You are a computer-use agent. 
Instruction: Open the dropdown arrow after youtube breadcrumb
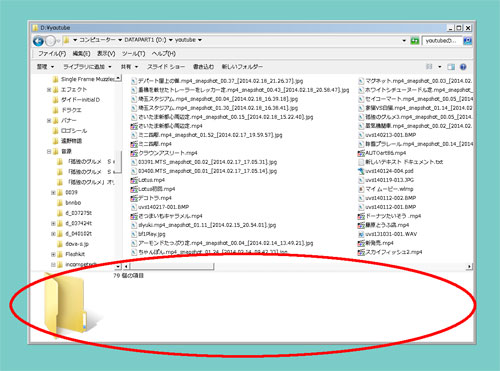click(200, 40)
